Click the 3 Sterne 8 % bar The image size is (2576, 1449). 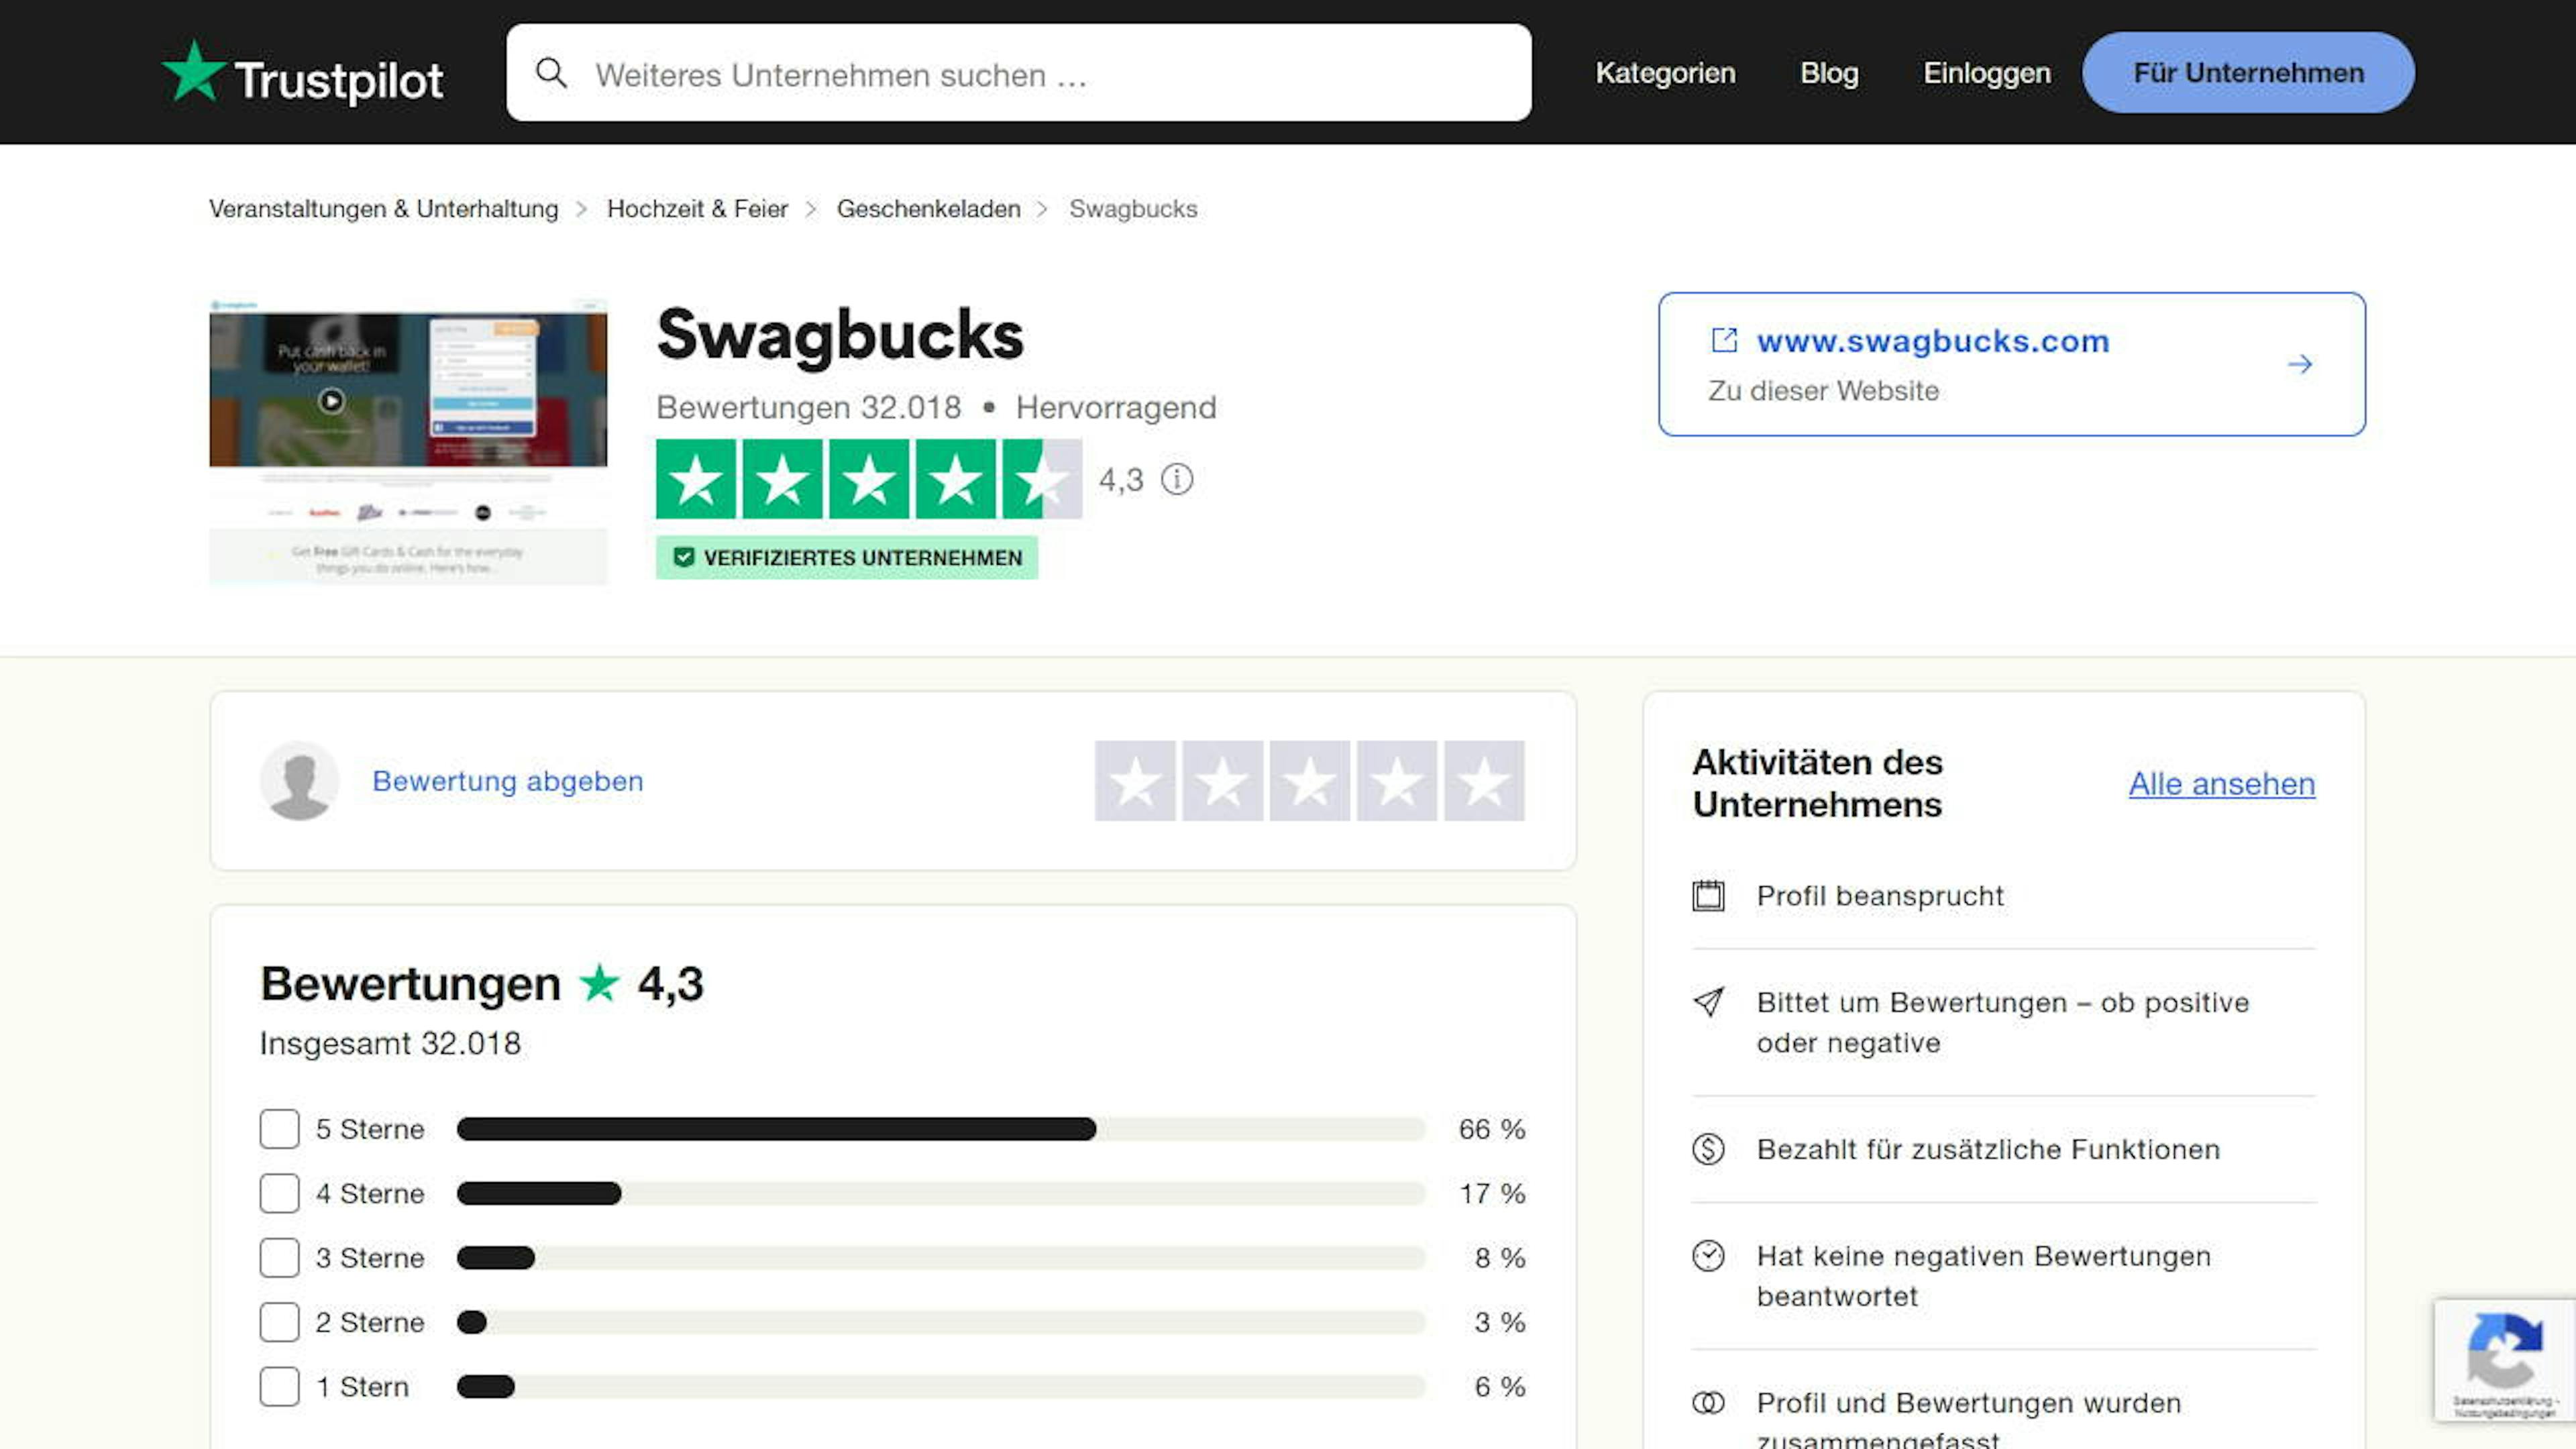click(x=941, y=1258)
